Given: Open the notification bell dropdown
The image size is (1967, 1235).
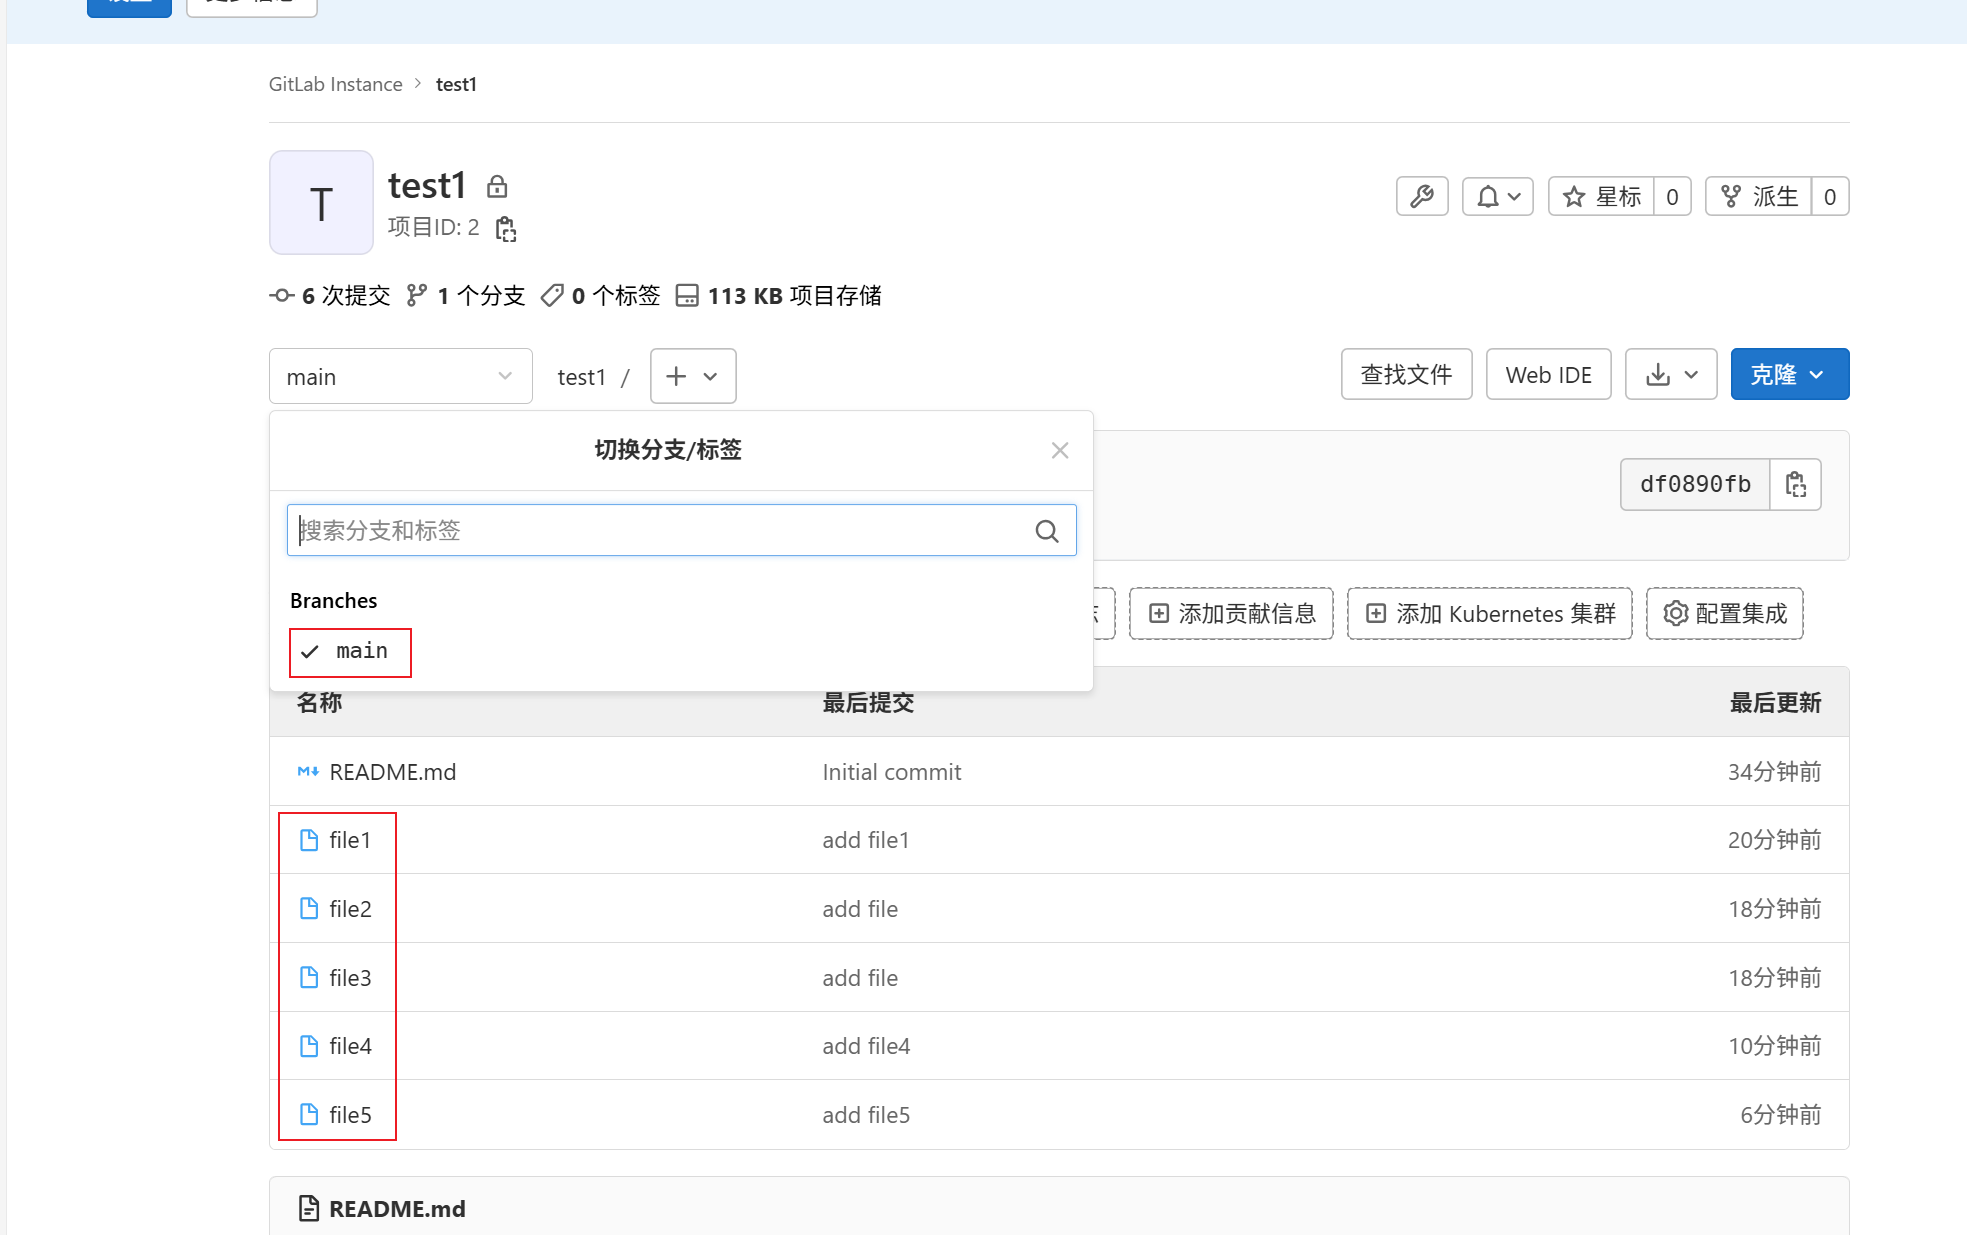Looking at the screenshot, I should point(1497,197).
